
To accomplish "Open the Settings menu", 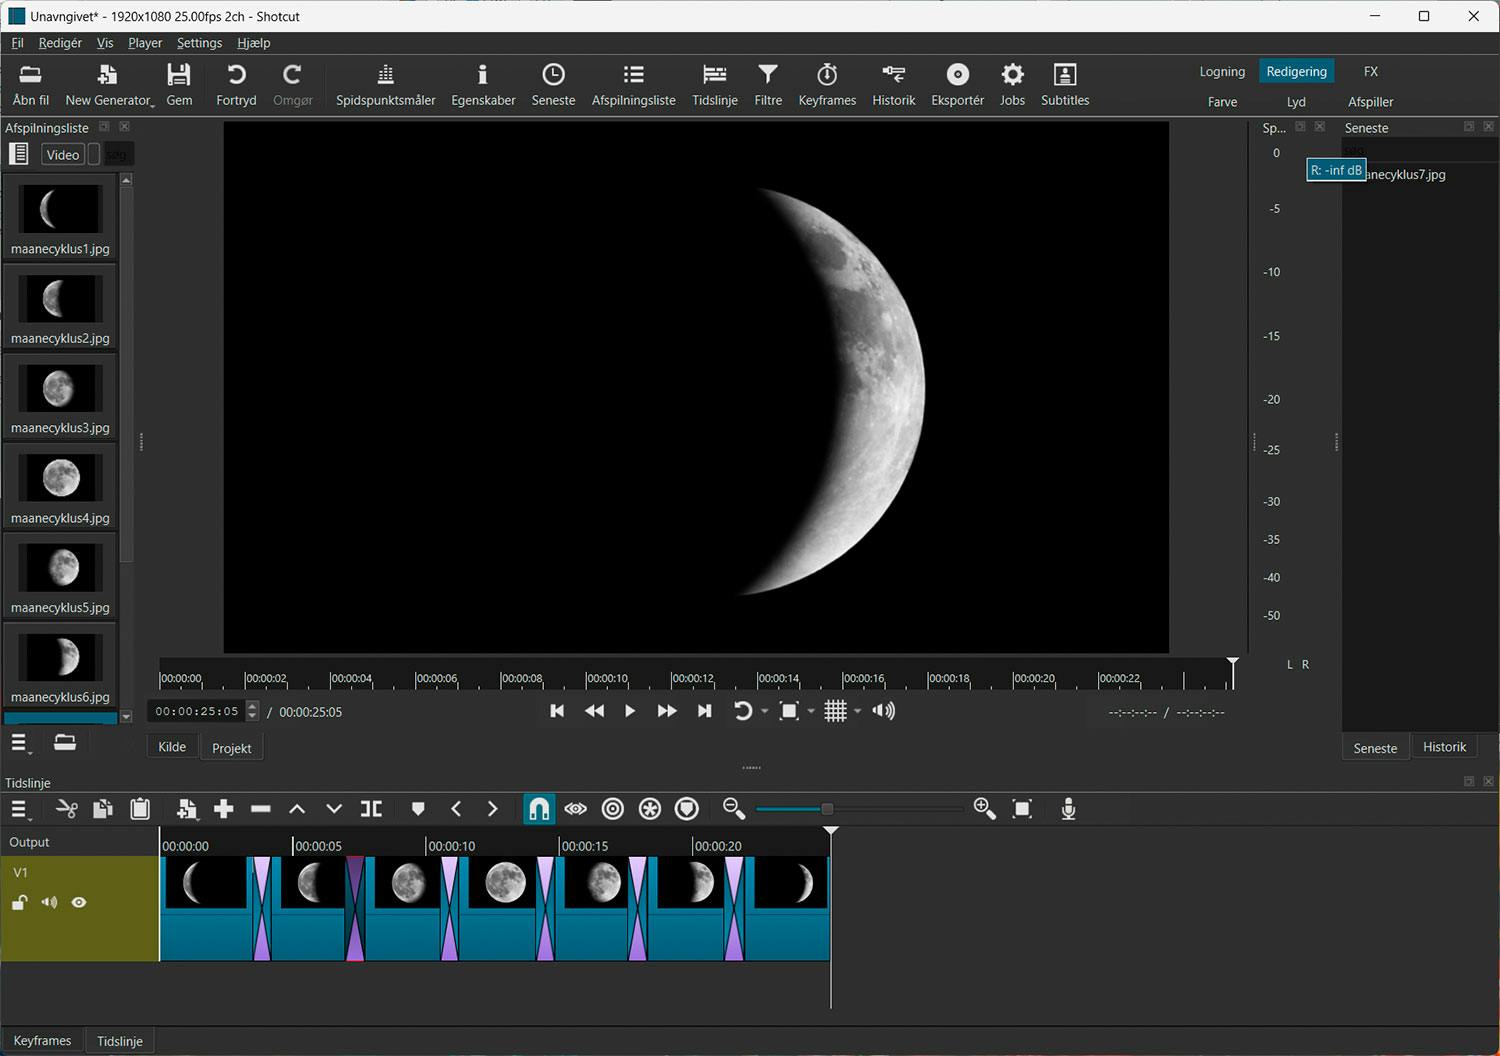I will (199, 43).
